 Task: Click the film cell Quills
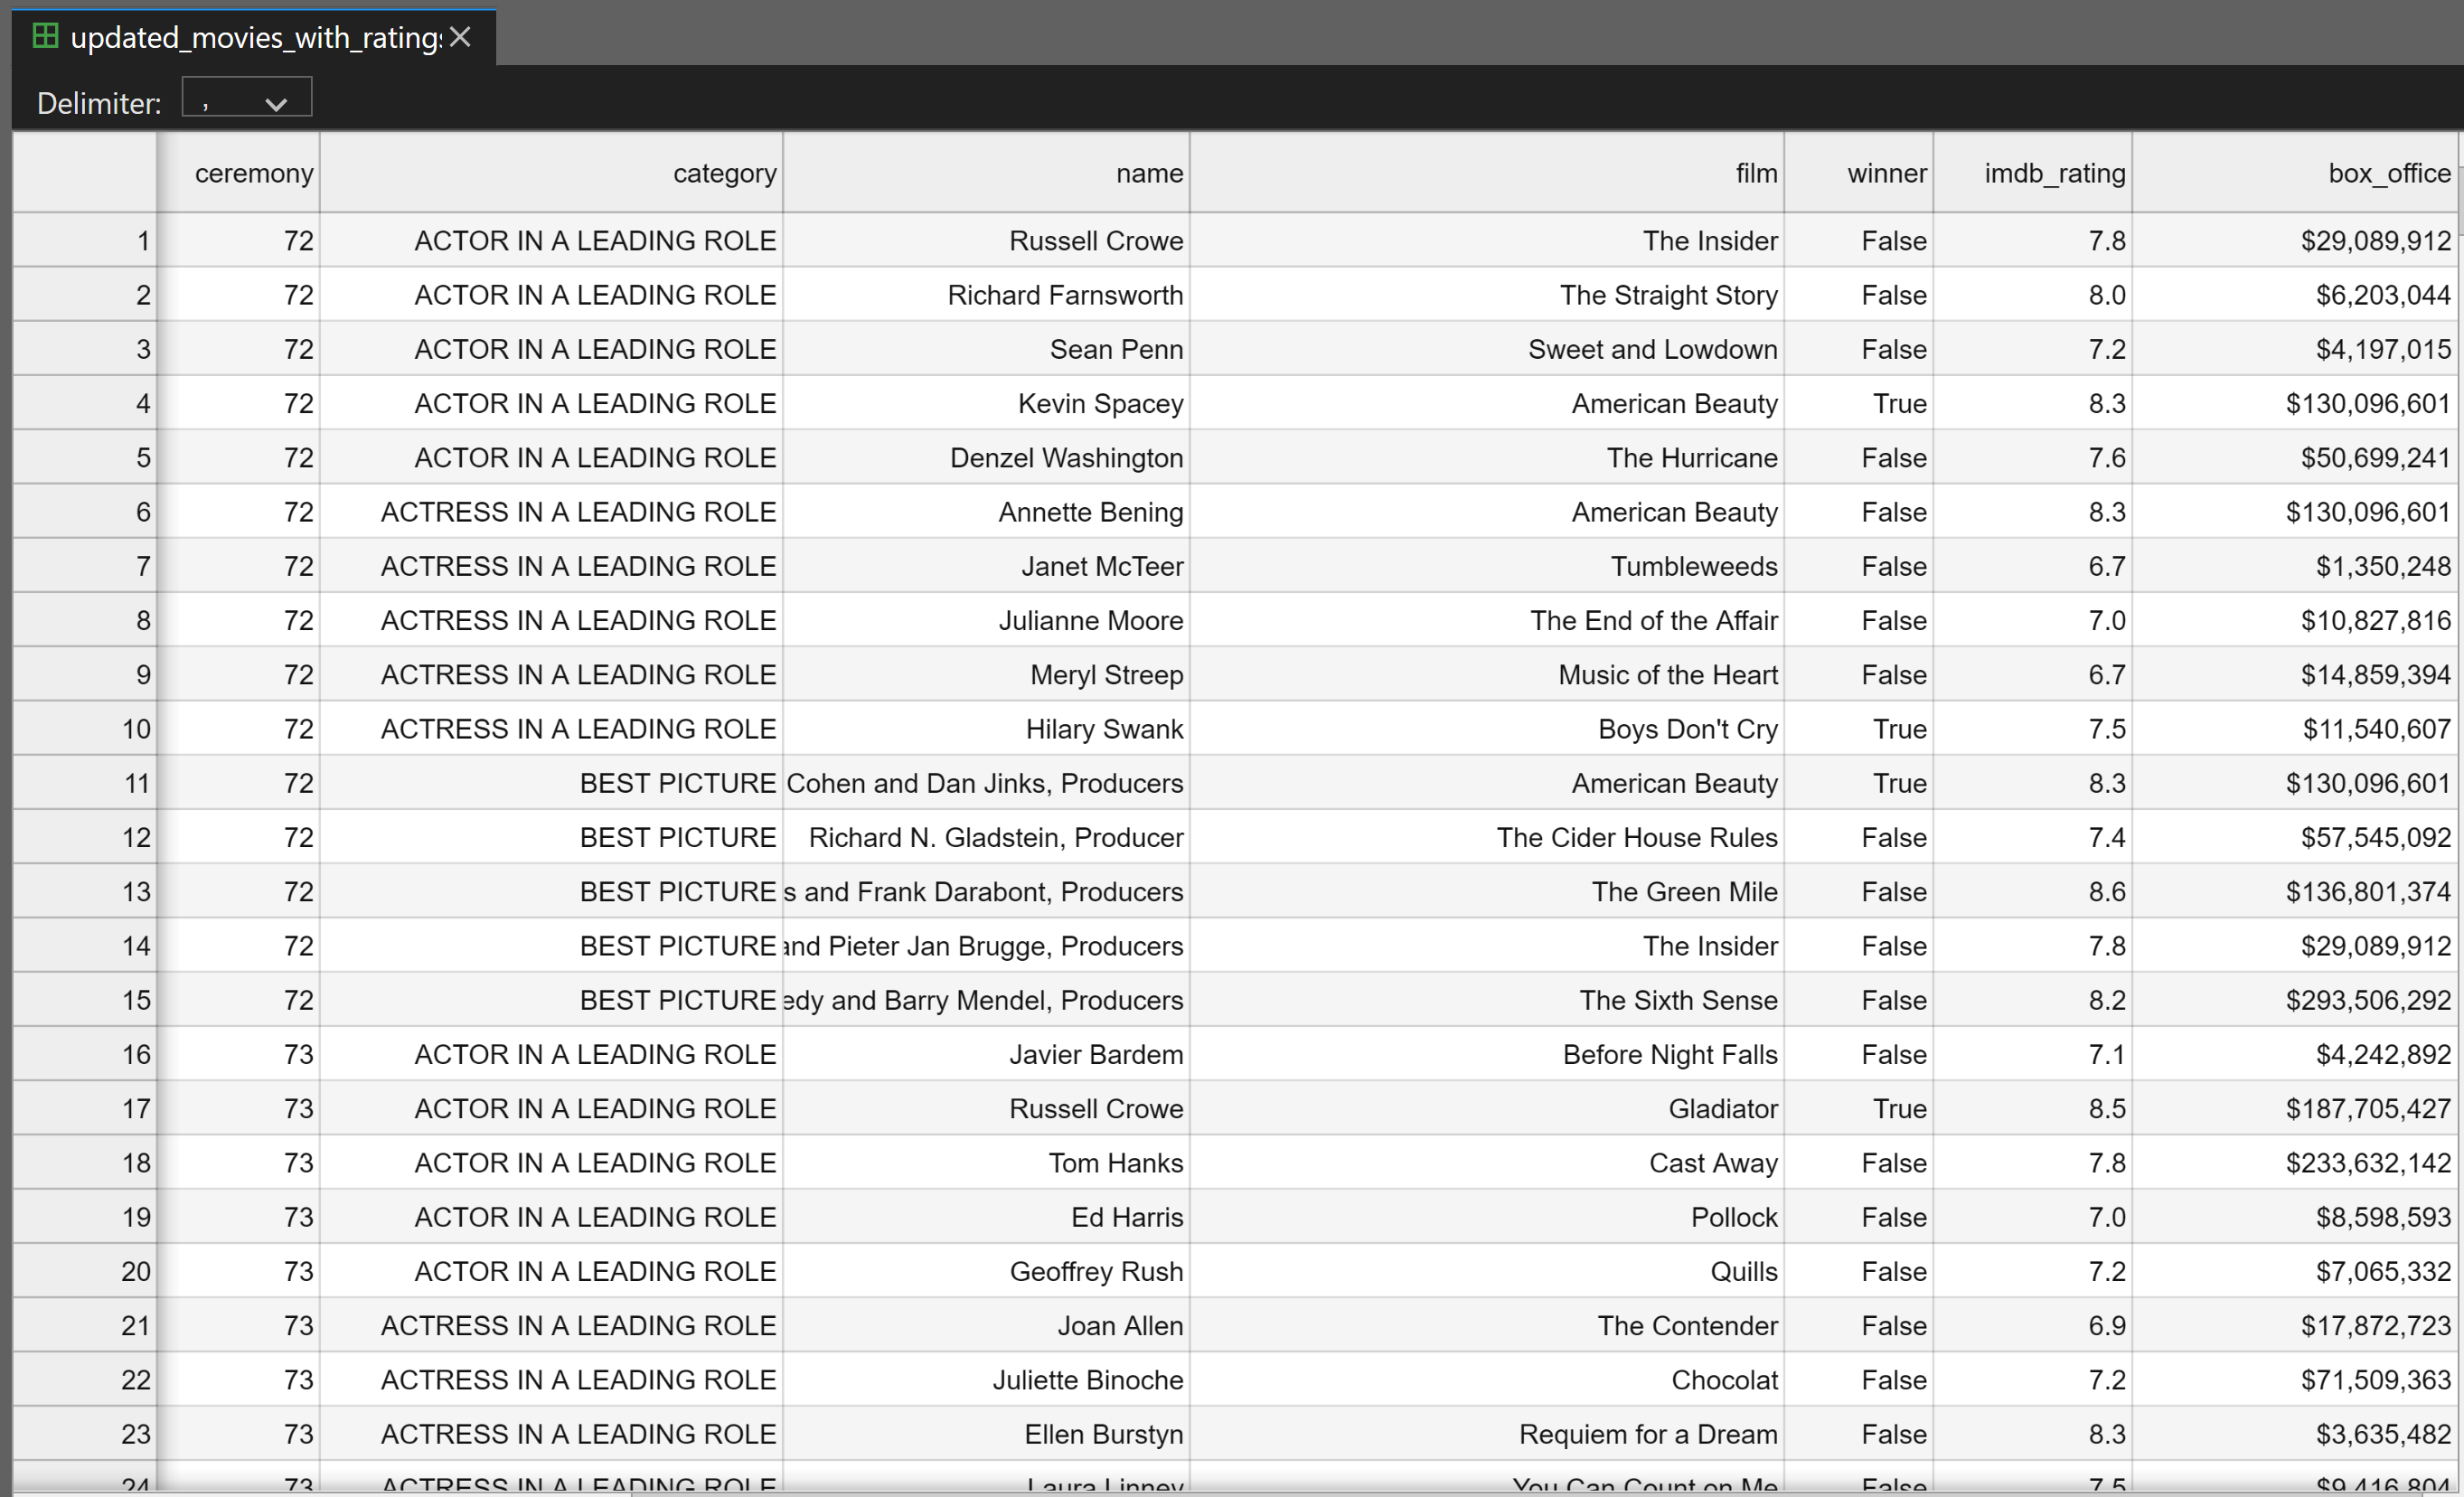point(1487,1272)
